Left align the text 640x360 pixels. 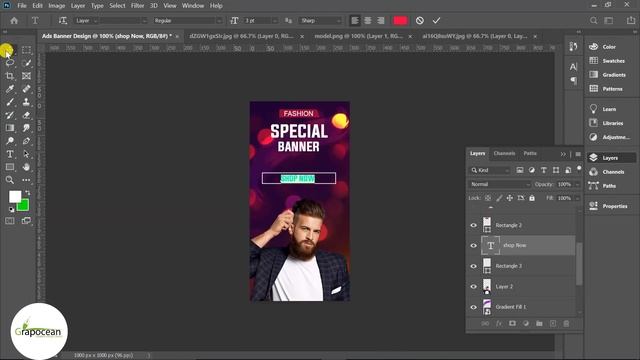355,20
